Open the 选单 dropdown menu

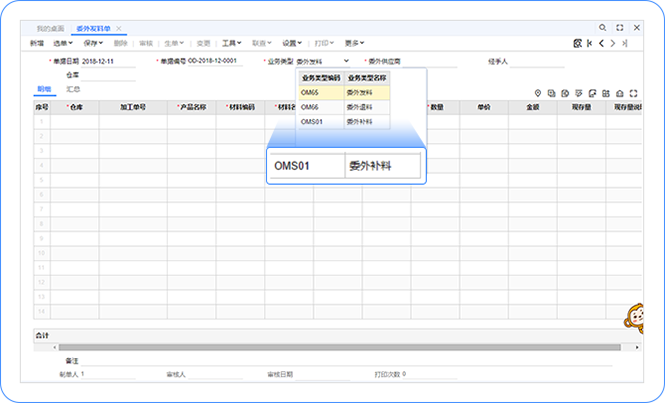click(63, 43)
